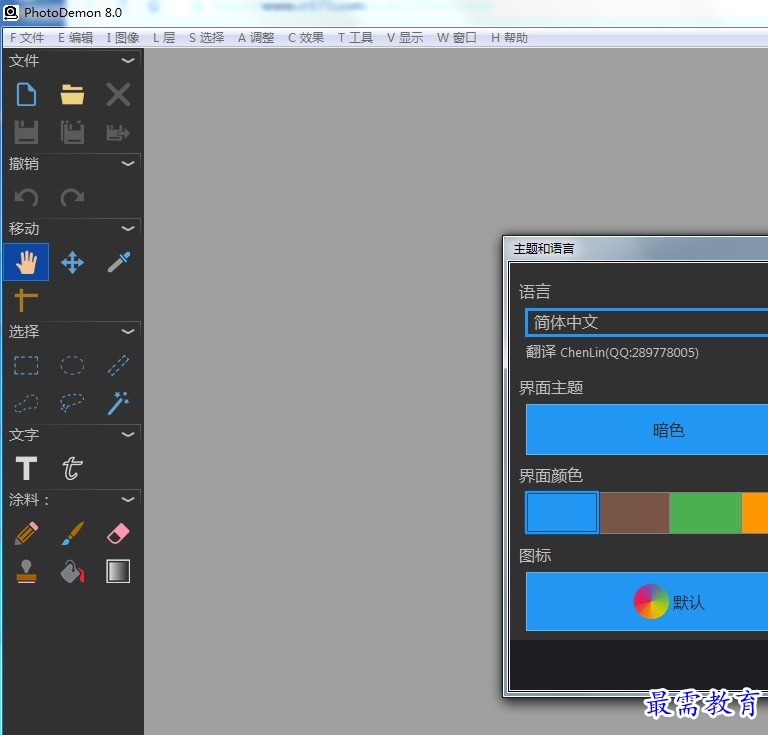Open the E 编辑 menu

75,38
